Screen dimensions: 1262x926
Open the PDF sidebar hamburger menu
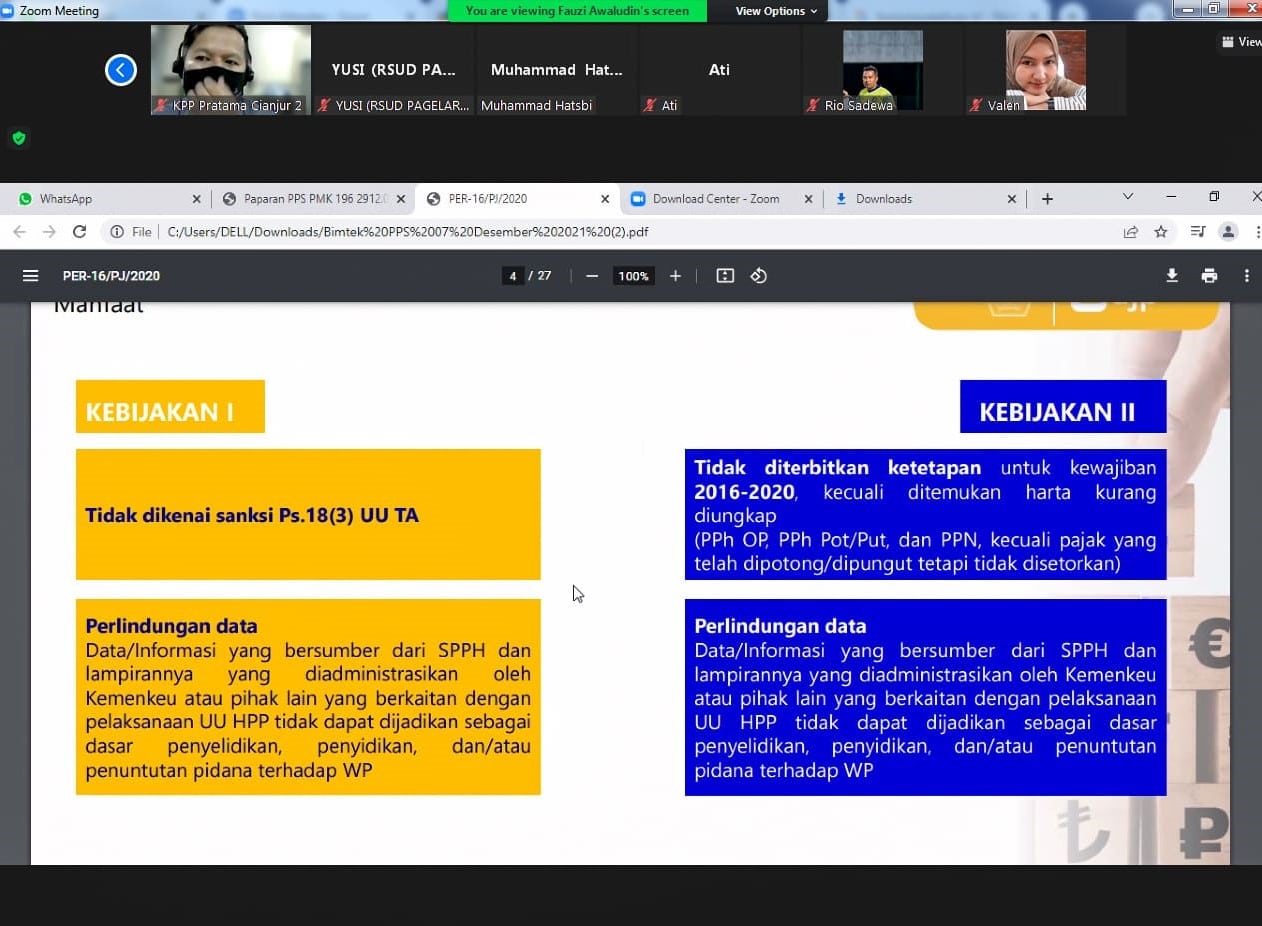click(x=31, y=276)
